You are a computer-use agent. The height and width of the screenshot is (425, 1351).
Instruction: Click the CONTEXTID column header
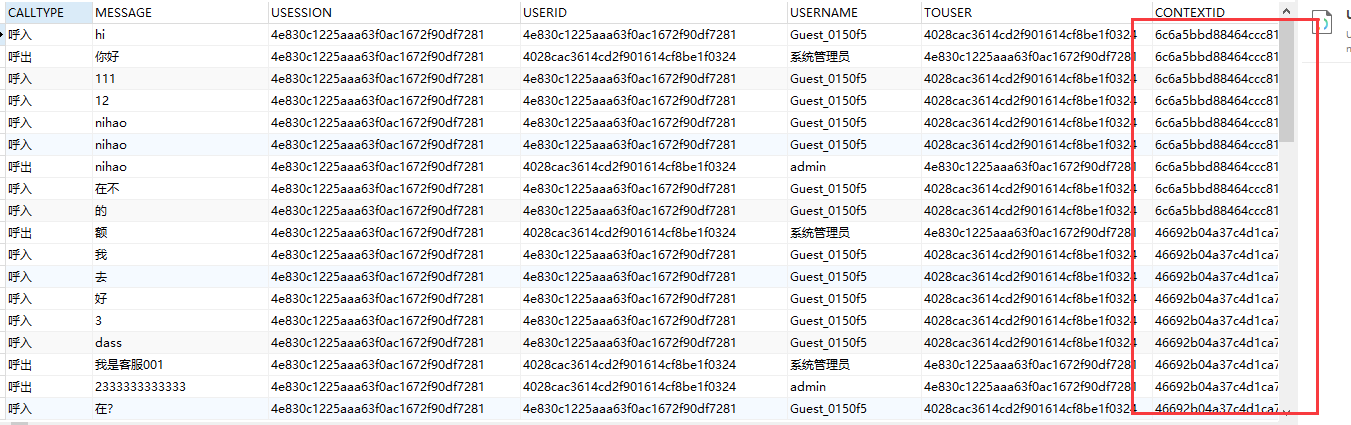1214,12
